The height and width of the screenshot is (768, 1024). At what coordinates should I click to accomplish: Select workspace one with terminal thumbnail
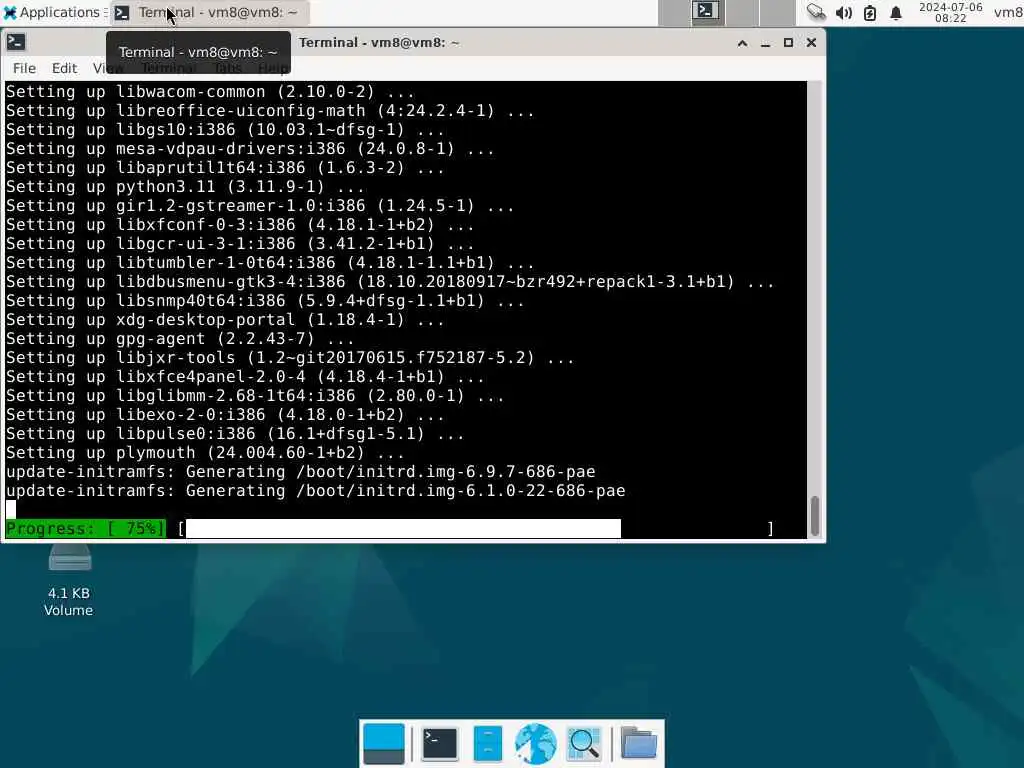[707, 12]
